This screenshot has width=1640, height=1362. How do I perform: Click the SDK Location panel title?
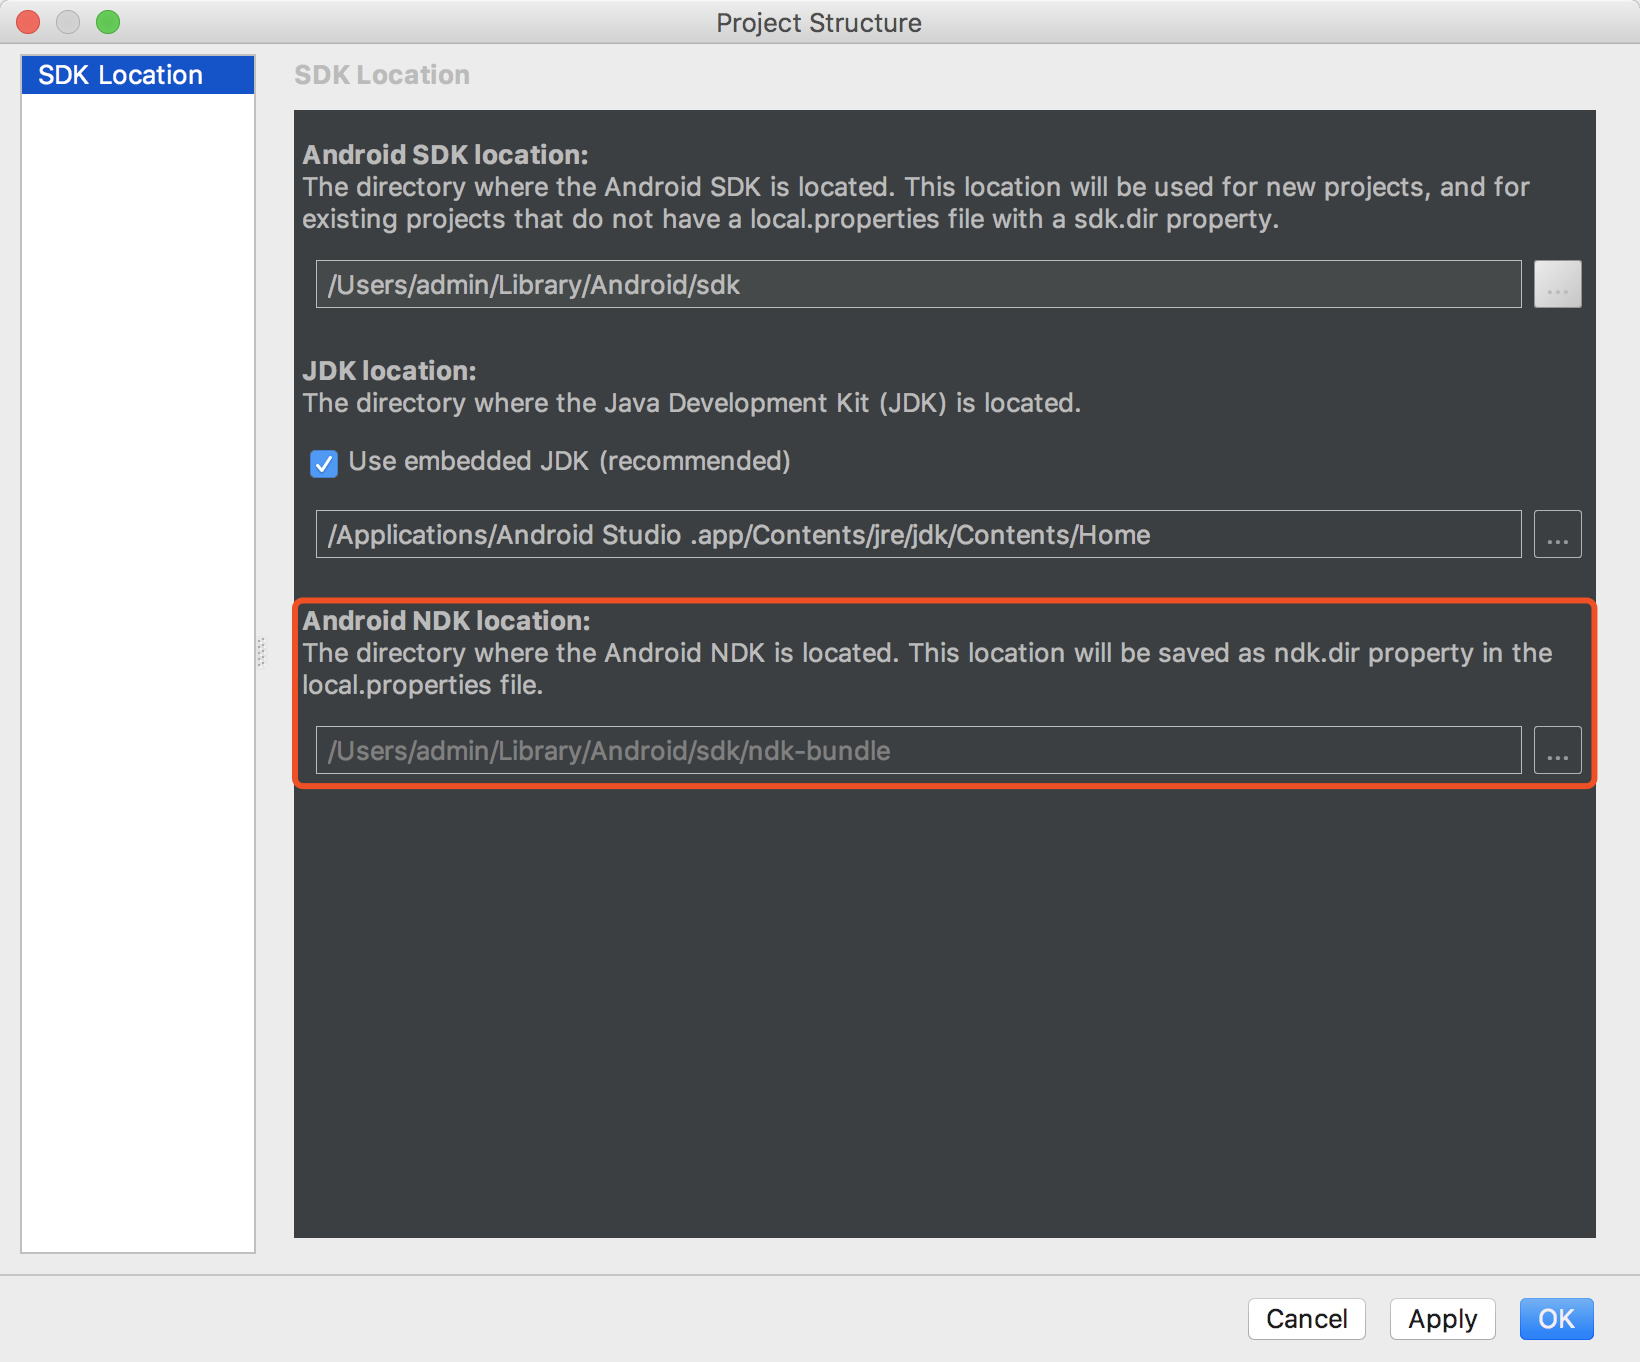coord(382,75)
